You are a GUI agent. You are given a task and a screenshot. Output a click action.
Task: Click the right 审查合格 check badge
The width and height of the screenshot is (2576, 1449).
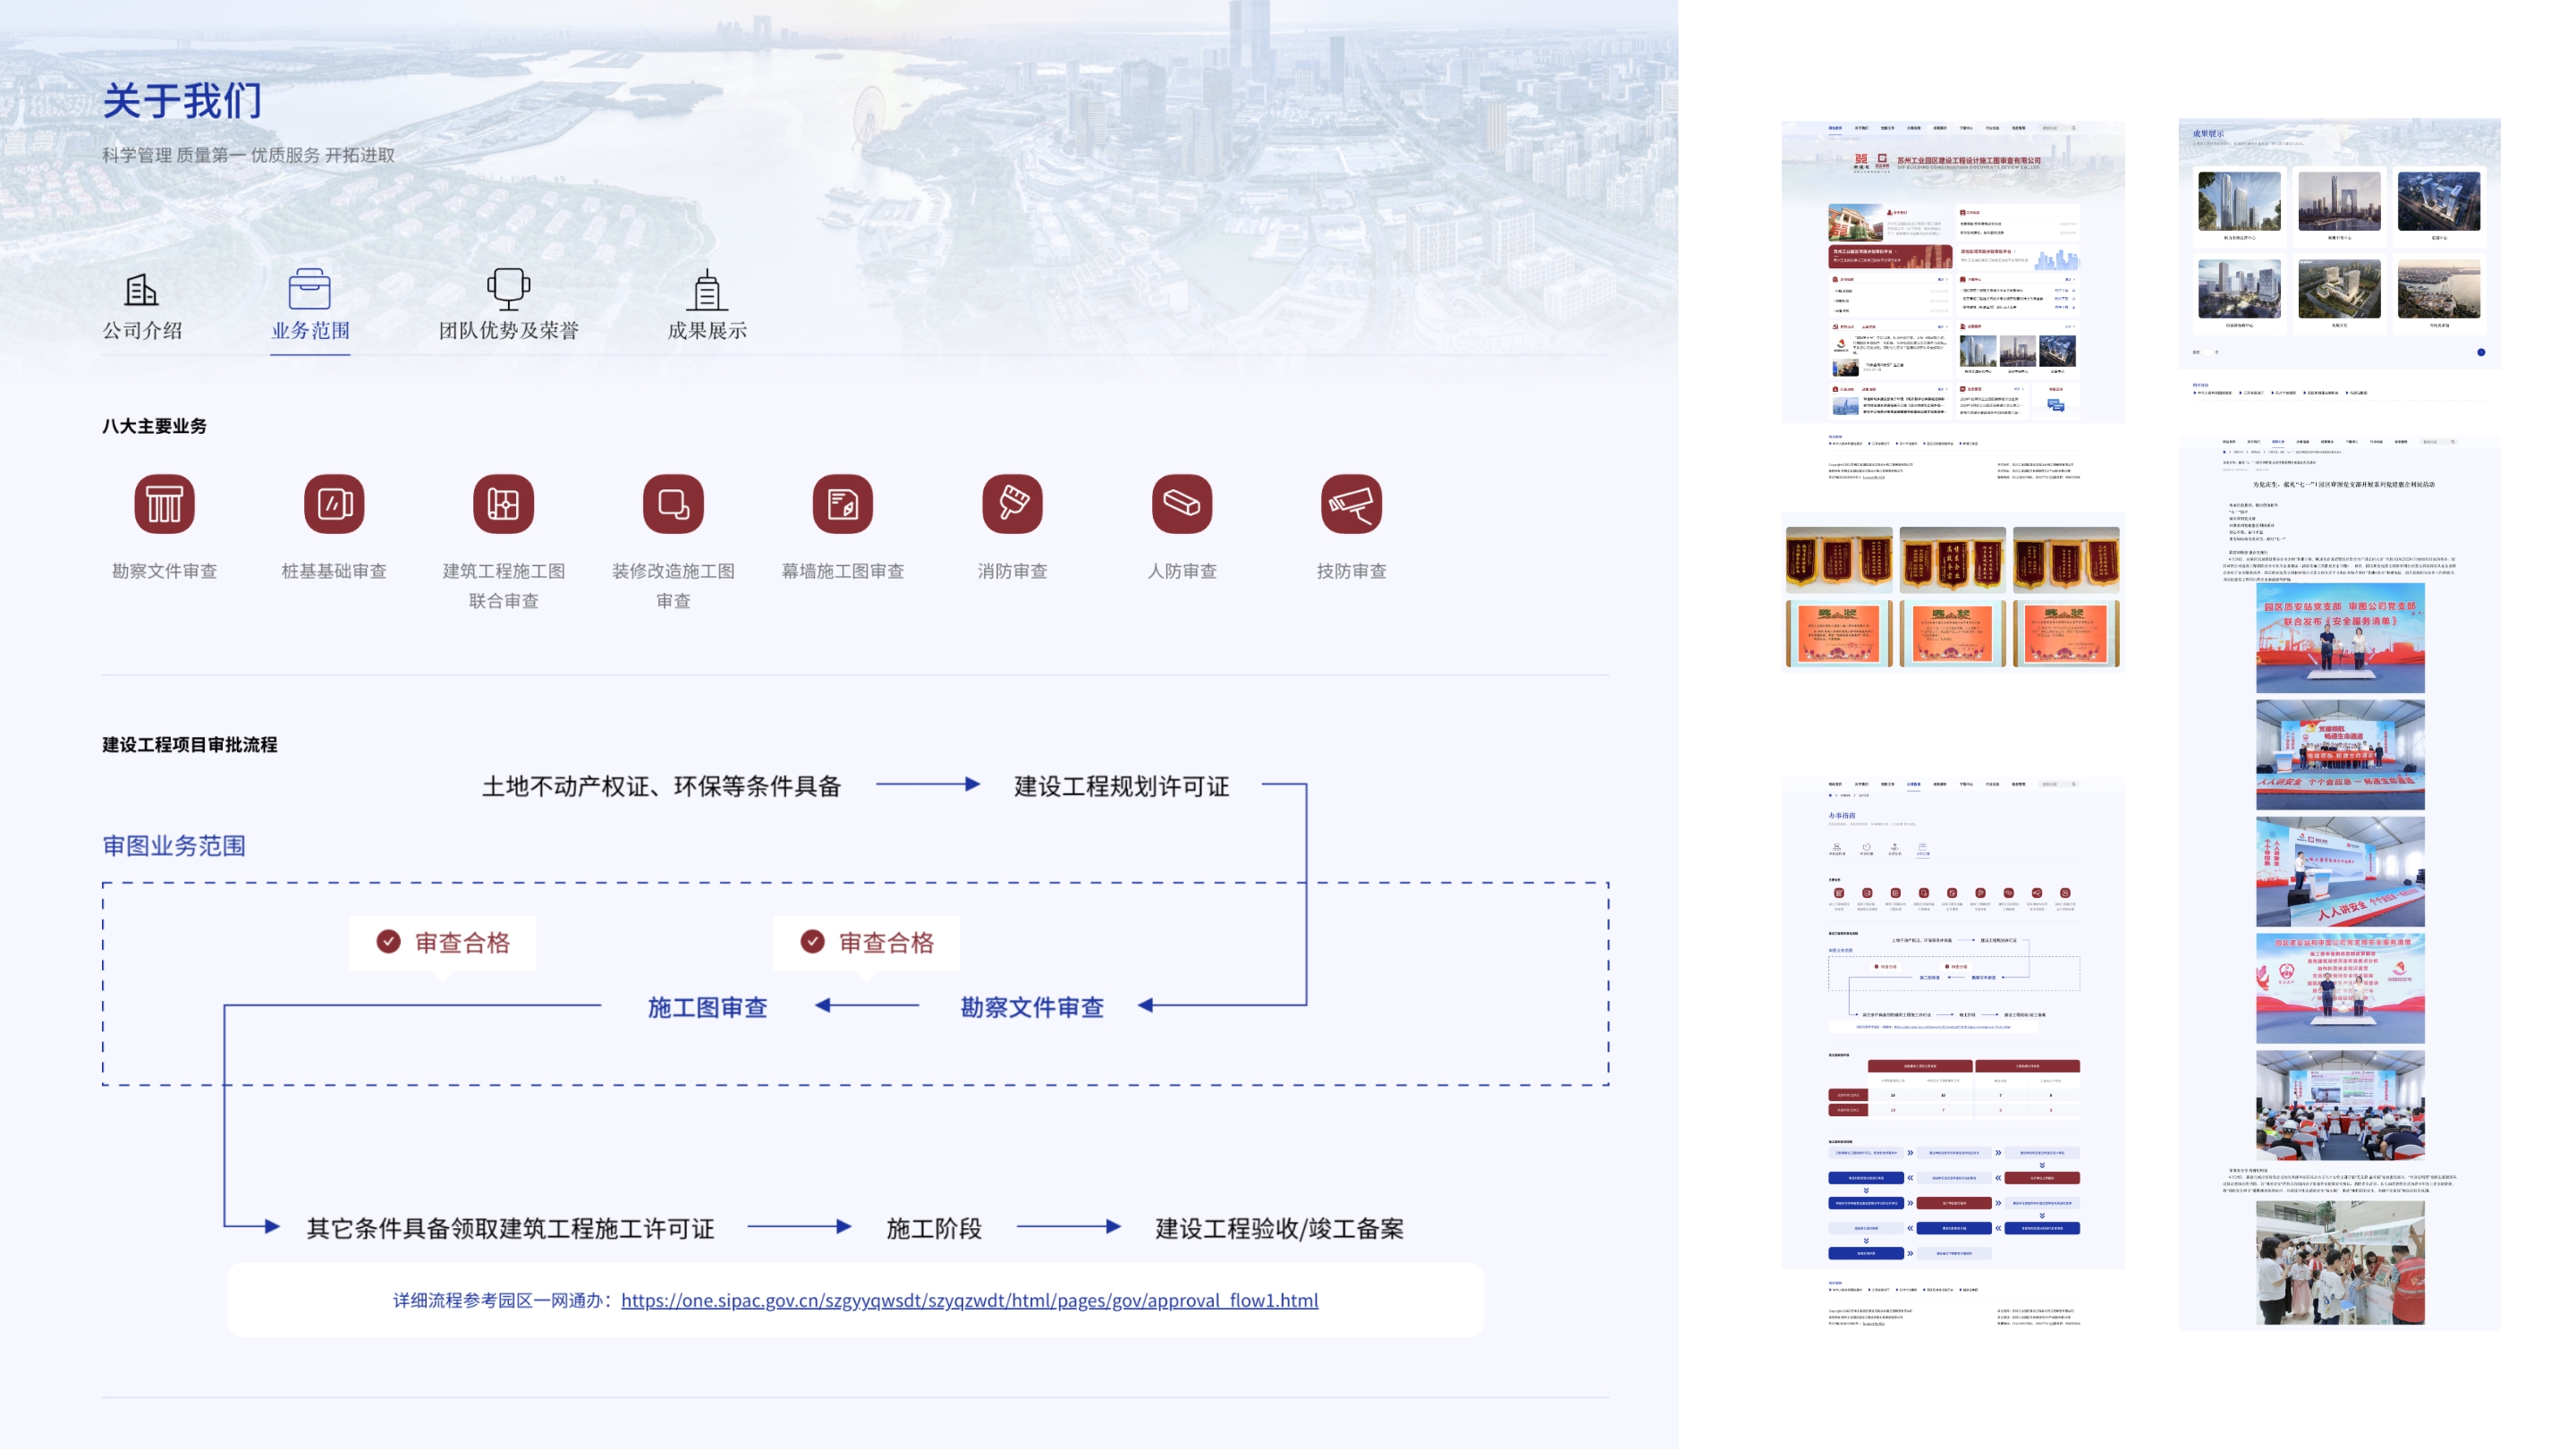[867, 942]
